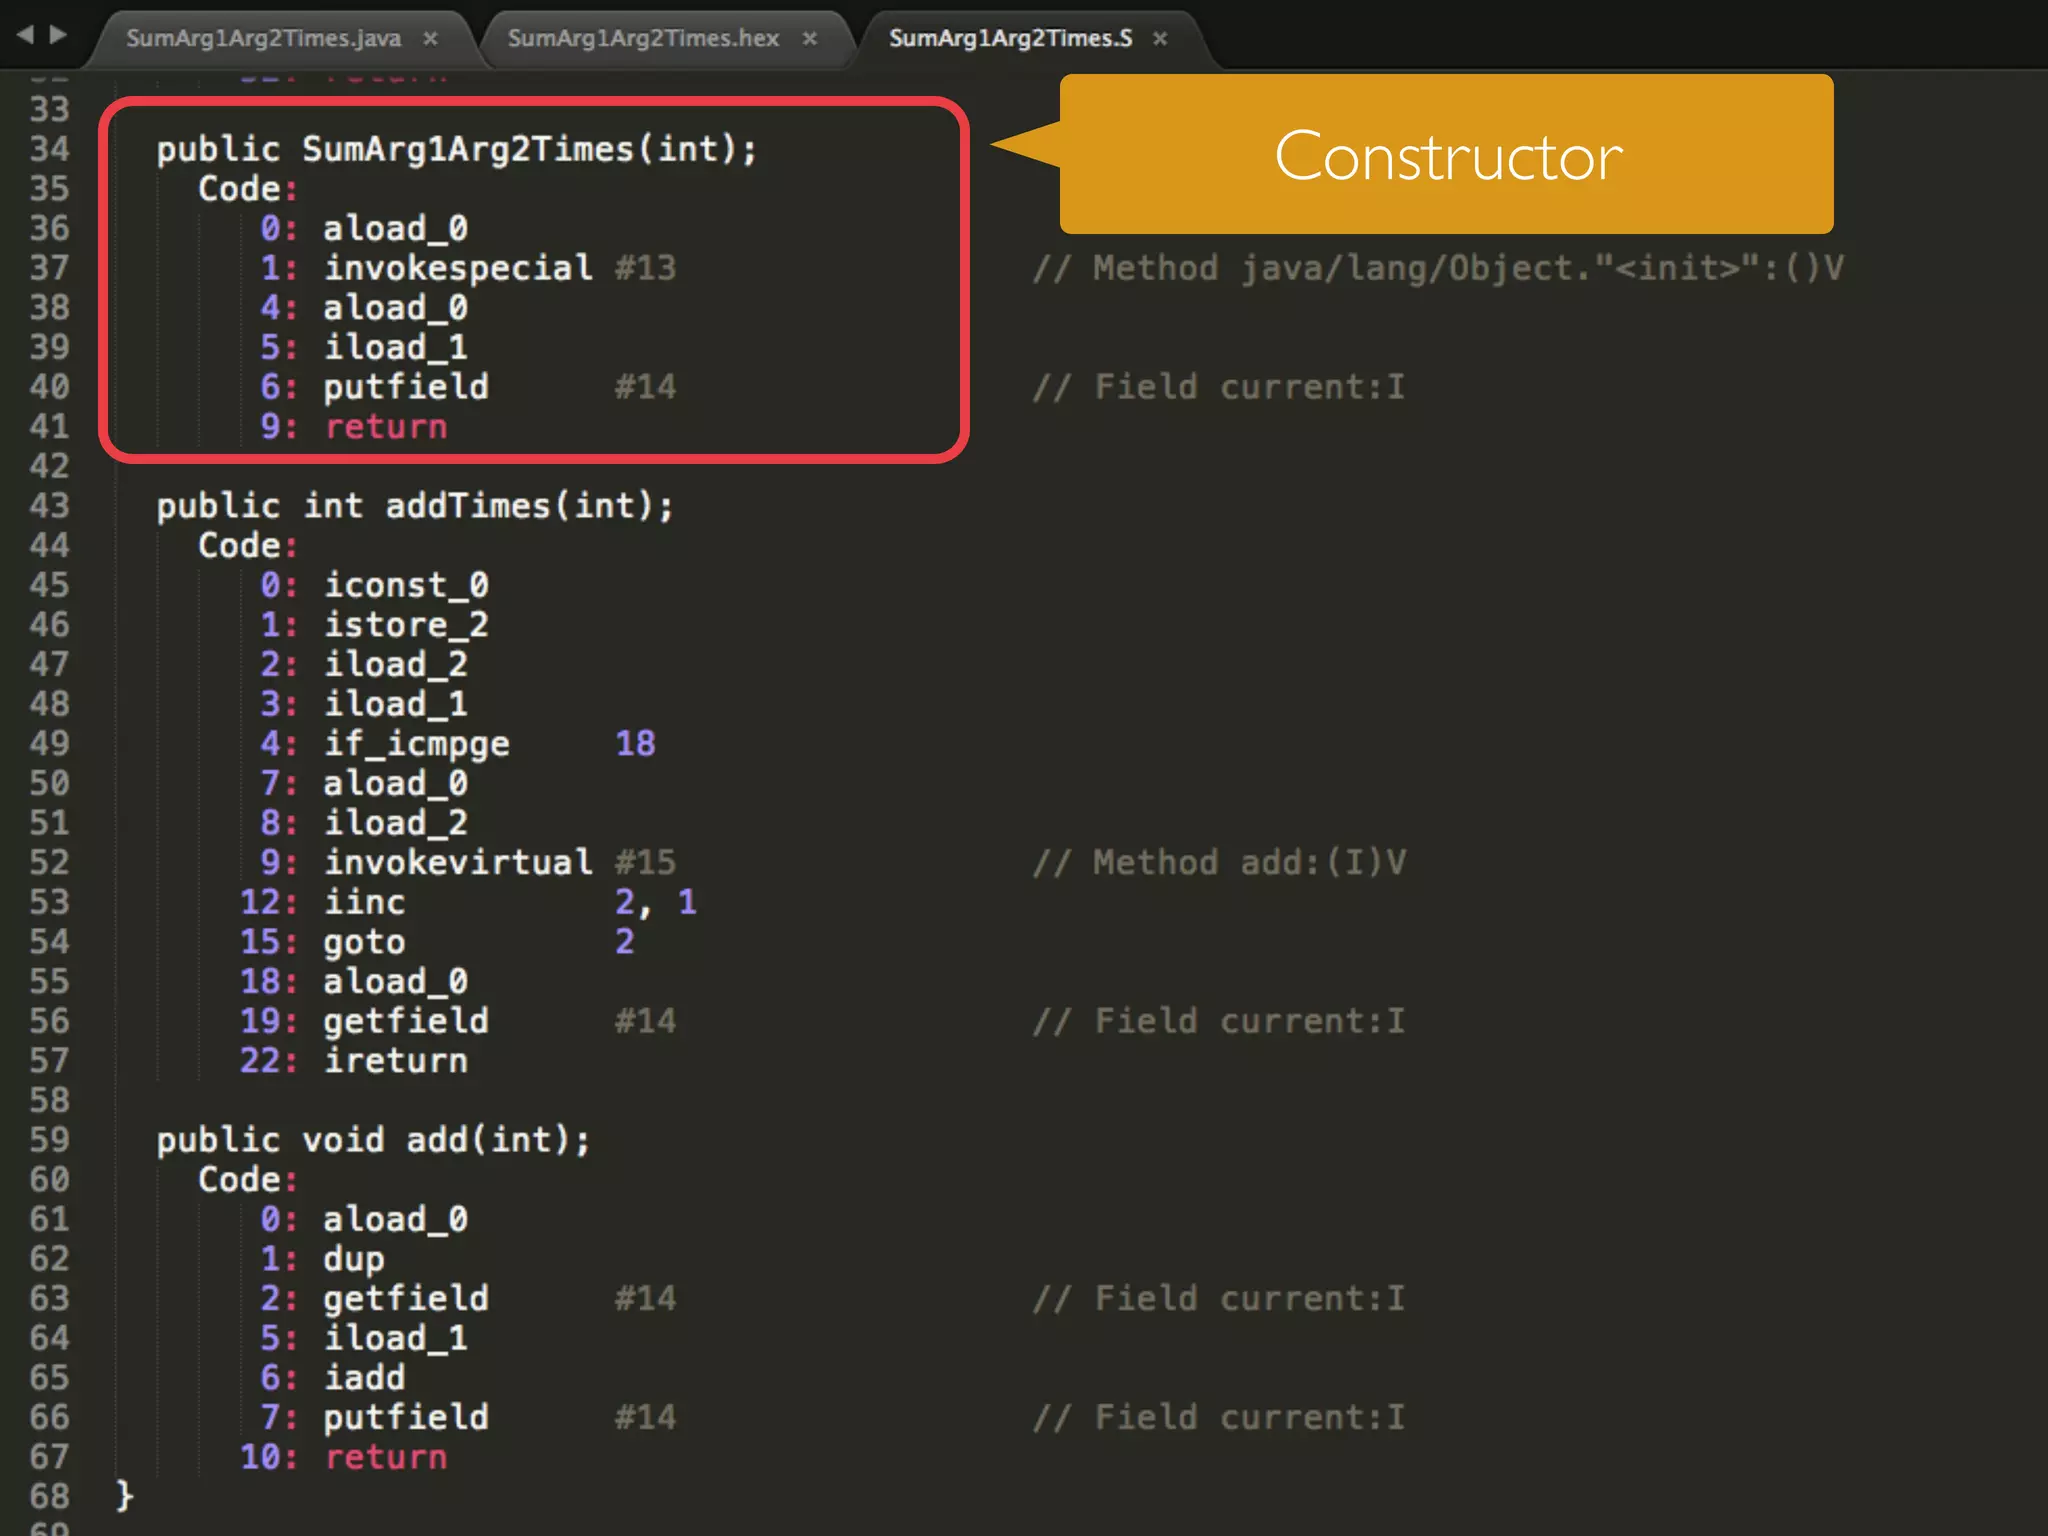Screen dimensions: 2048x1536
Task: Close the SumArg1Arg2Times.S tab
Action: click(x=1160, y=38)
